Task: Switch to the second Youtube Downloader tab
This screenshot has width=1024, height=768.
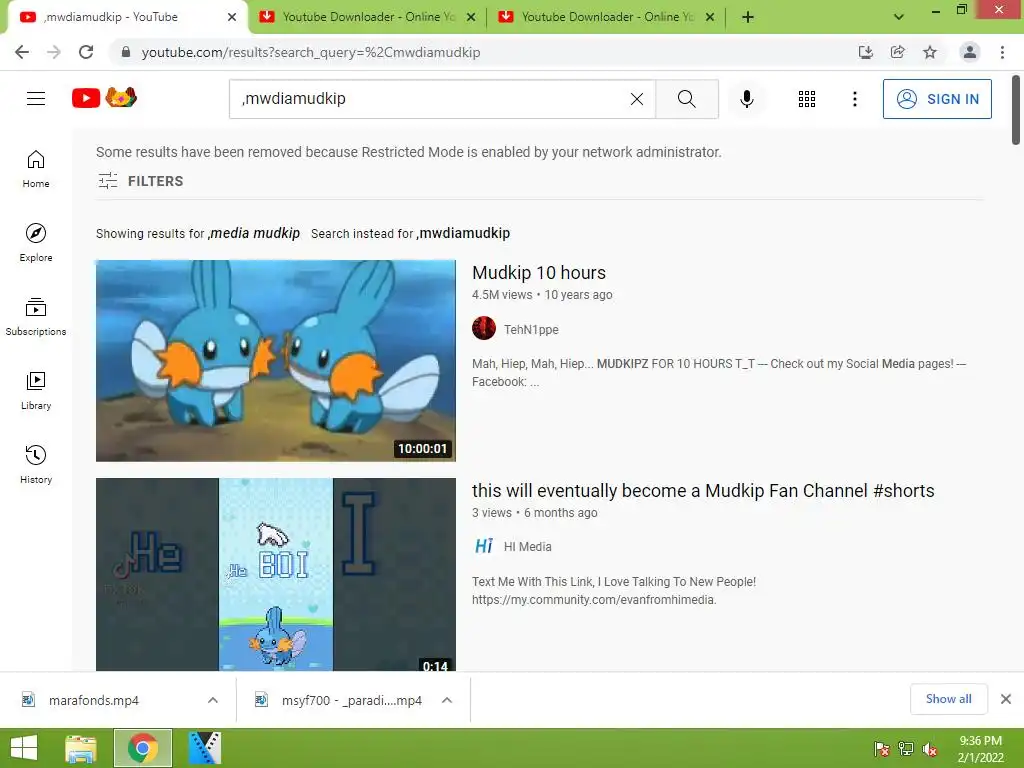Action: click(x=367, y=17)
